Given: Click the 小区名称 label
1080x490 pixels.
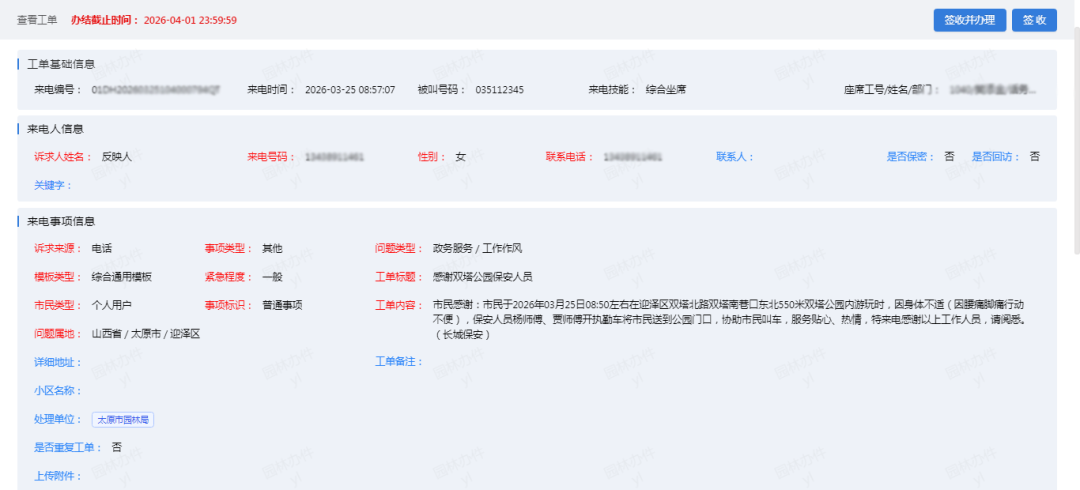Looking at the screenshot, I should [x=58, y=391].
